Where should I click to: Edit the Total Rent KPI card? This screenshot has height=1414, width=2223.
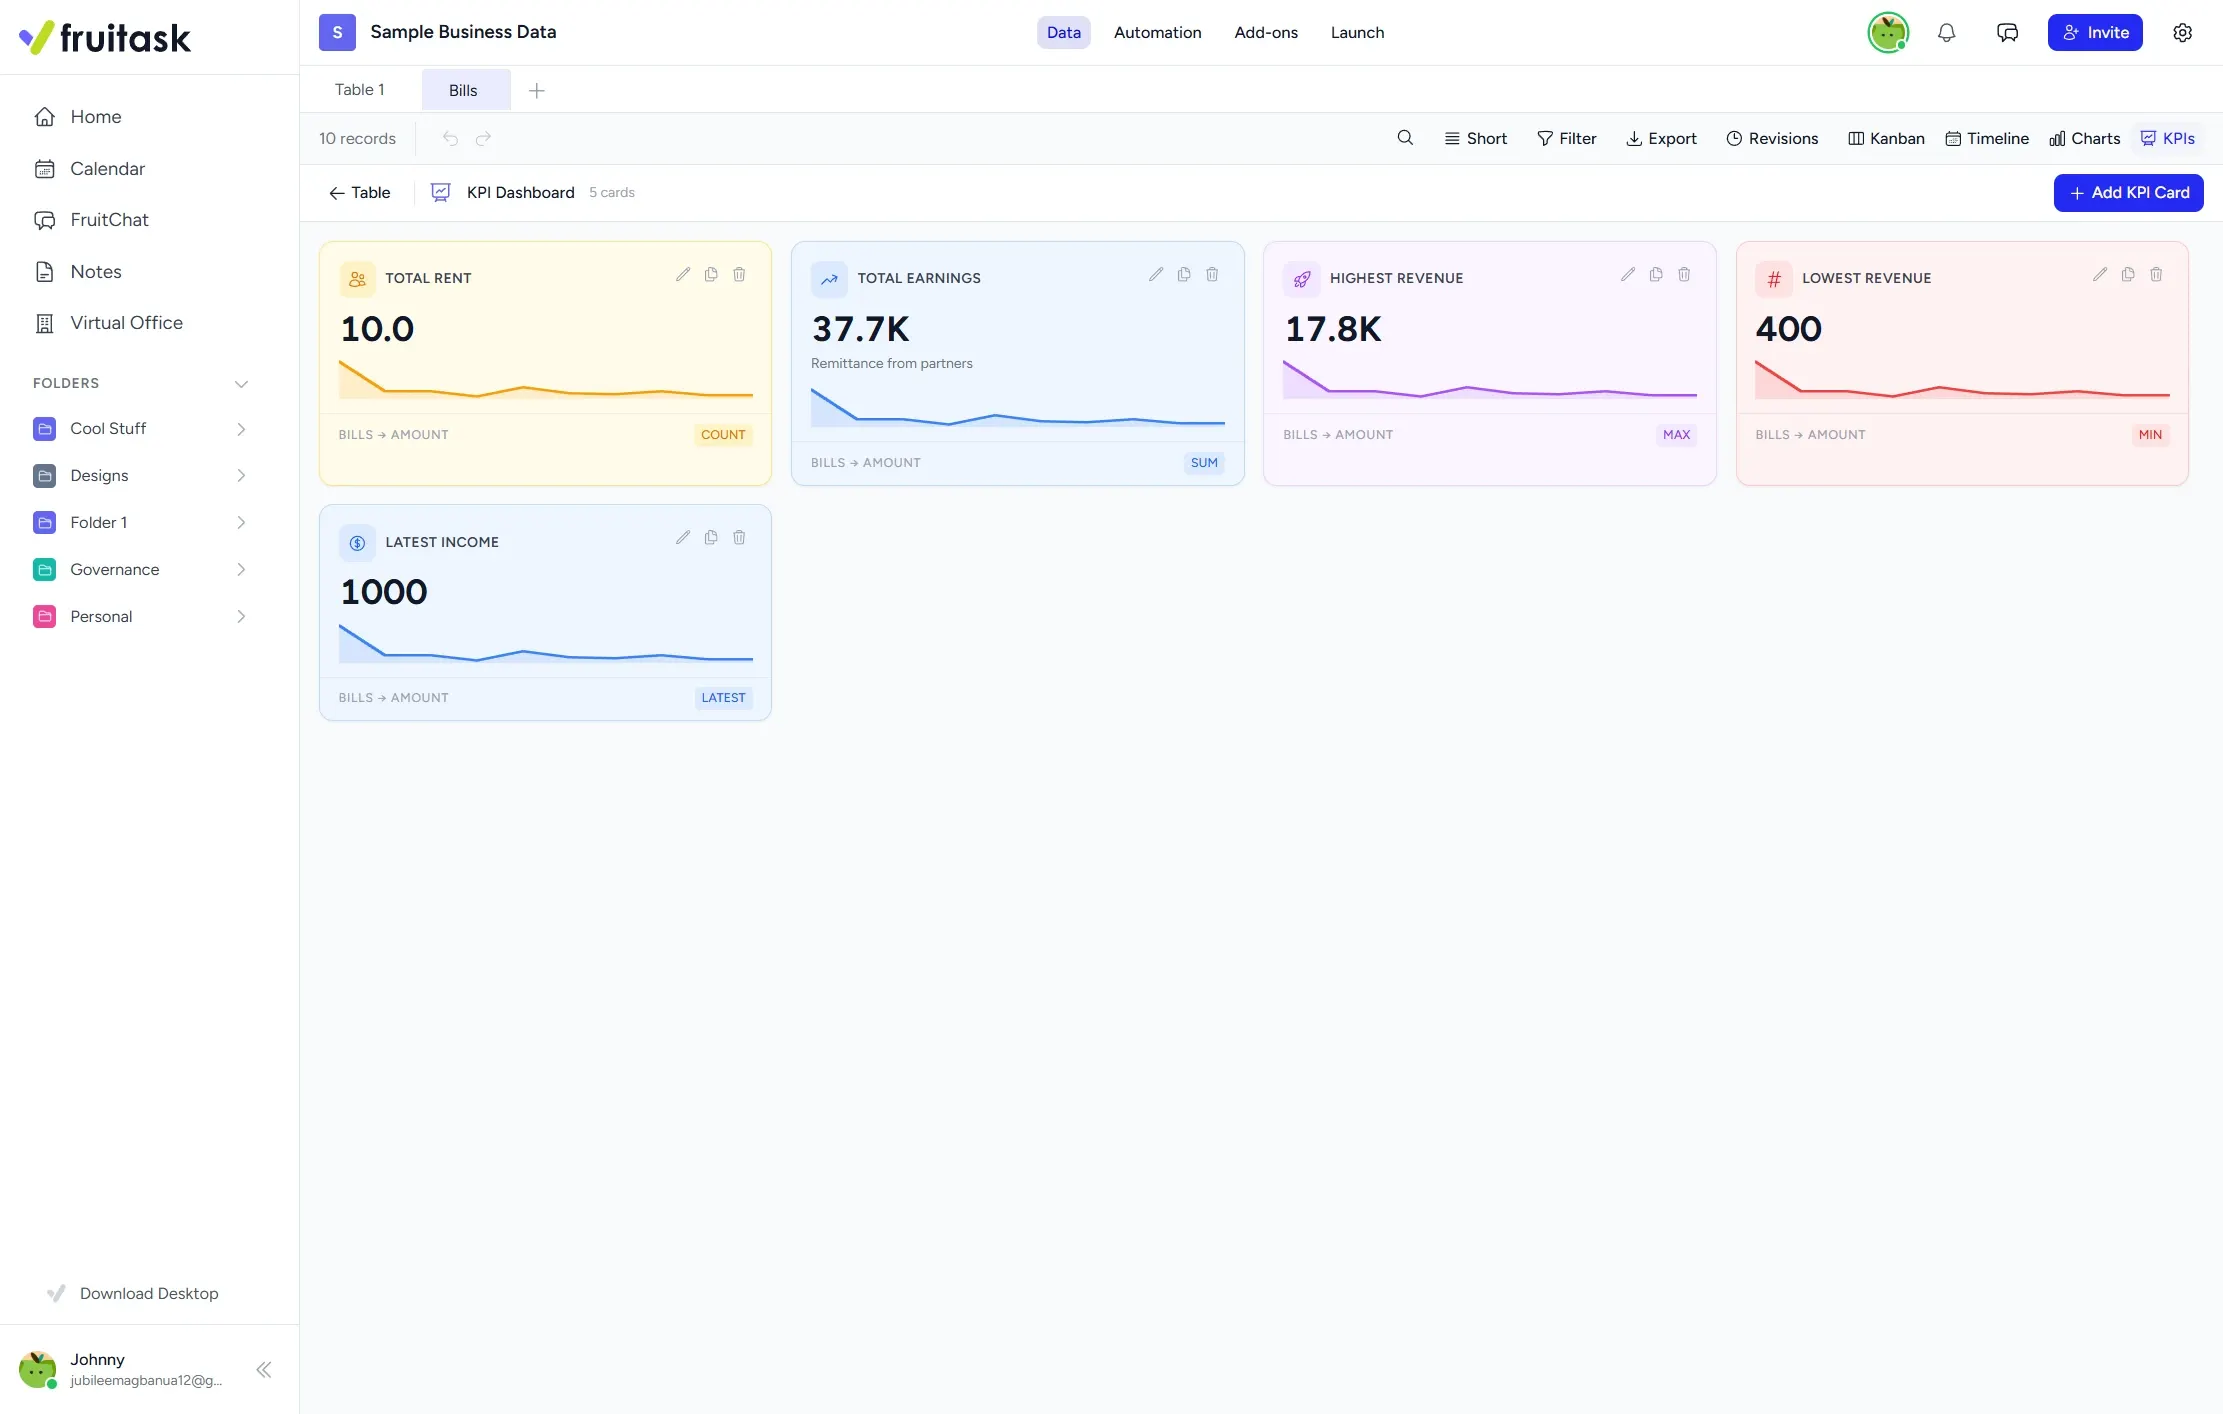point(683,274)
